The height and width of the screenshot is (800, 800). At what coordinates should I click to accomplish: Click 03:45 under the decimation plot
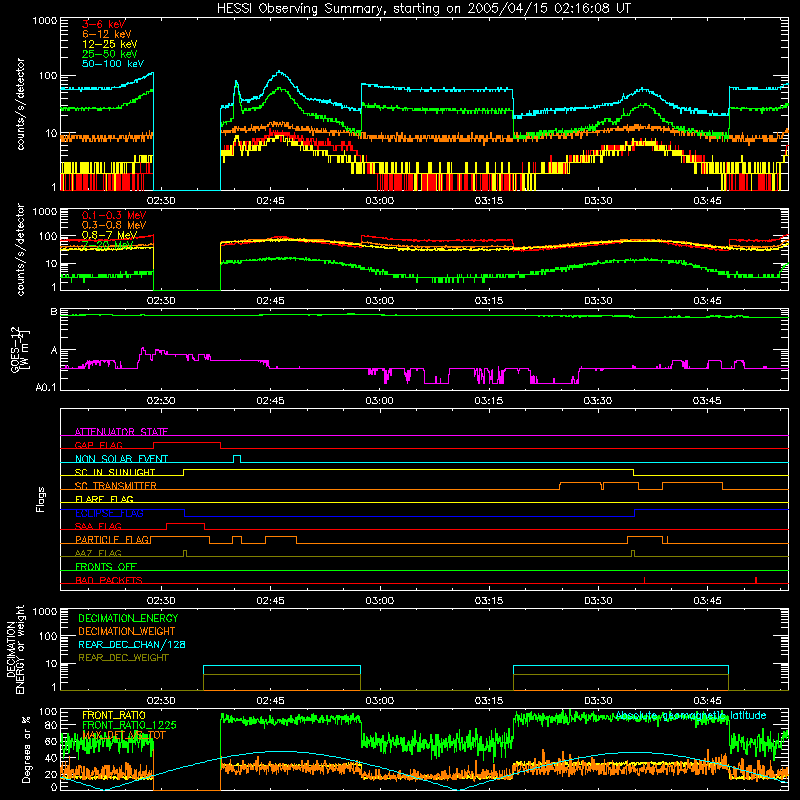tap(707, 701)
